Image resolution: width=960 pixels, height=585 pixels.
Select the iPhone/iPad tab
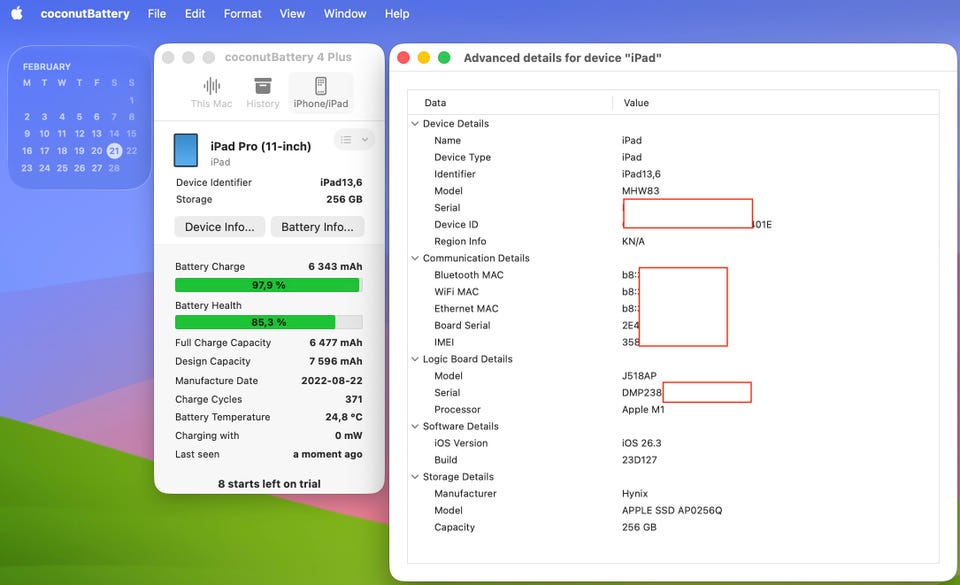pos(321,93)
